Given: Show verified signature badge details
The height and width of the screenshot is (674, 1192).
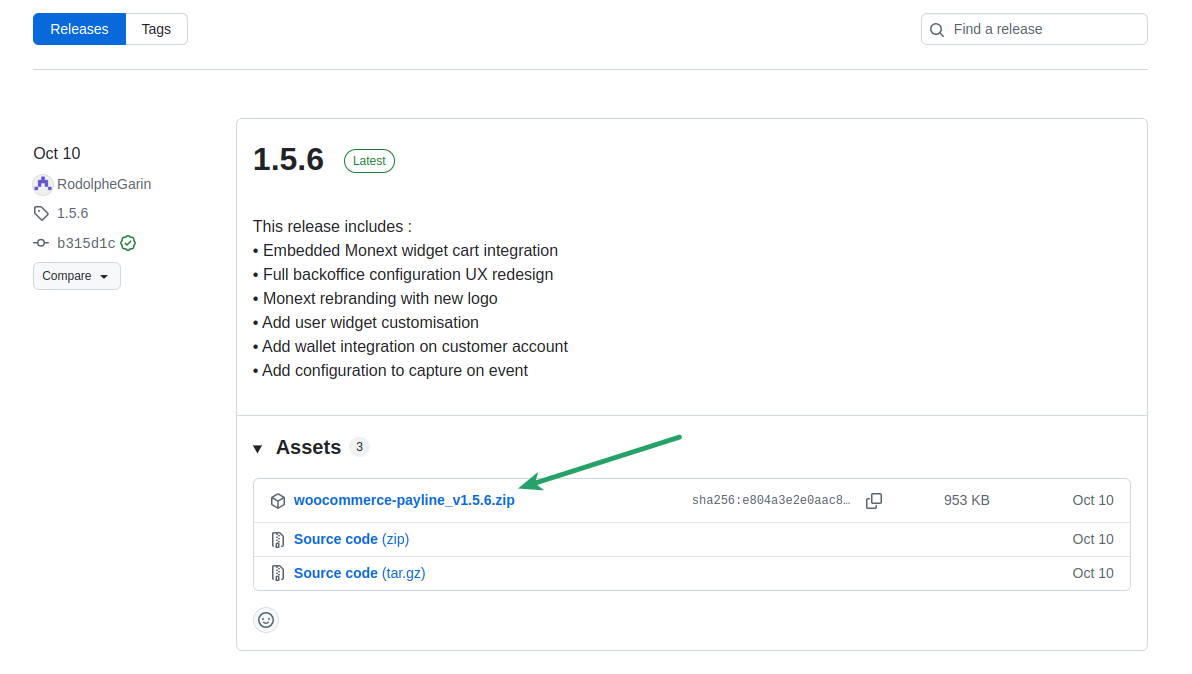Looking at the screenshot, I should point(128,243).
